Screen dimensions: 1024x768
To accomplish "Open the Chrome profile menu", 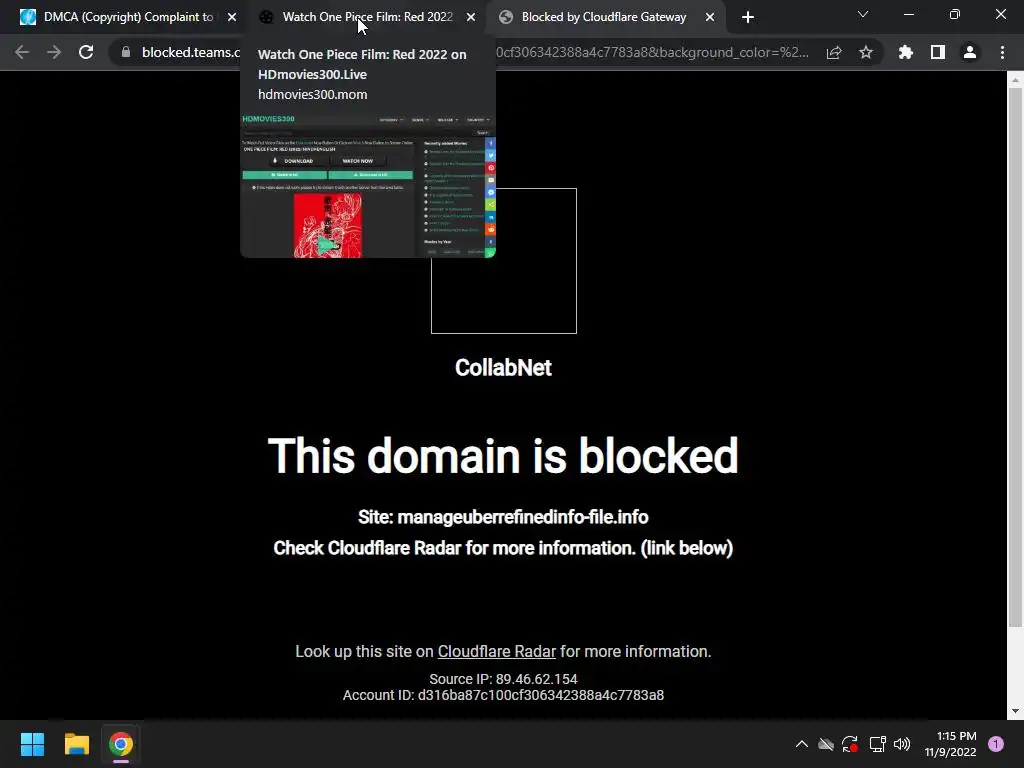I will (970, 52).
